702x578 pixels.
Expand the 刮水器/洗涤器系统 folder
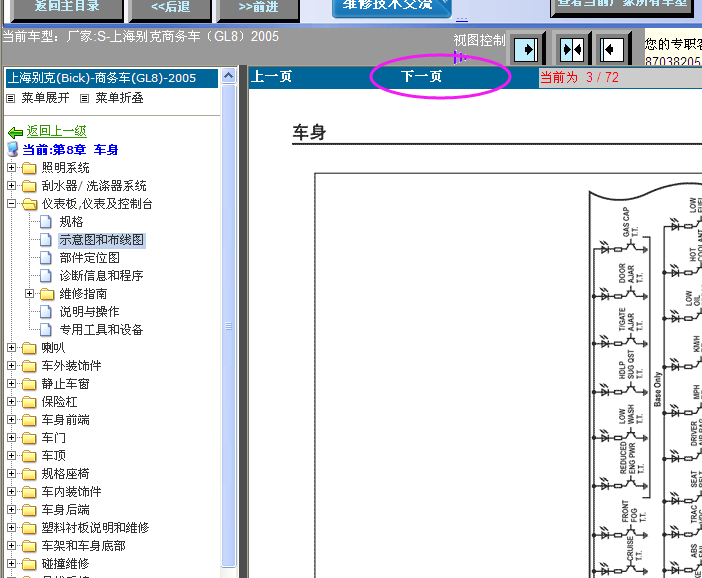12,185
